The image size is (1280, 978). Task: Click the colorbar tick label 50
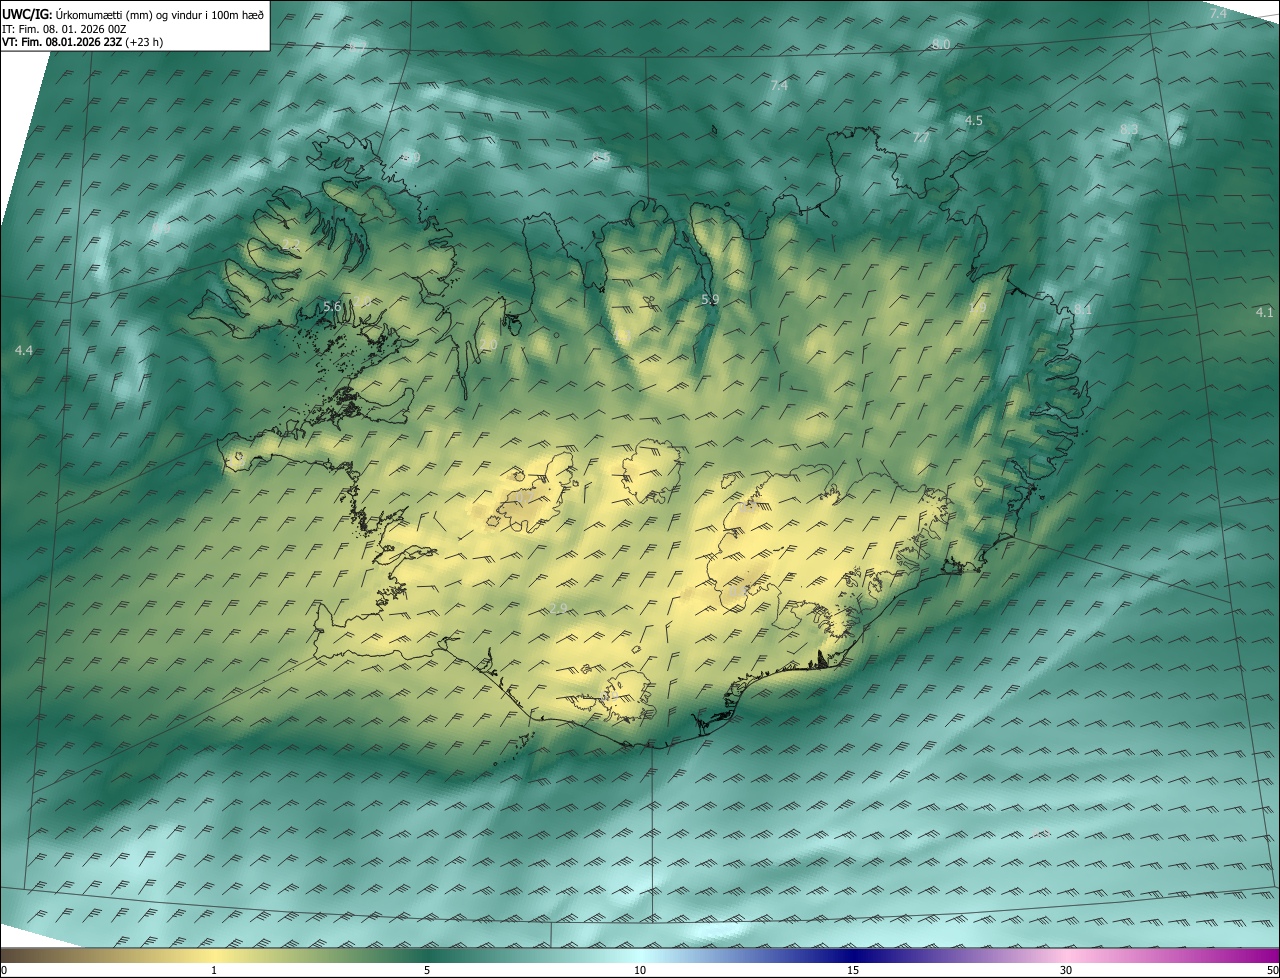pyautogui.click(x=1273, y=971)
